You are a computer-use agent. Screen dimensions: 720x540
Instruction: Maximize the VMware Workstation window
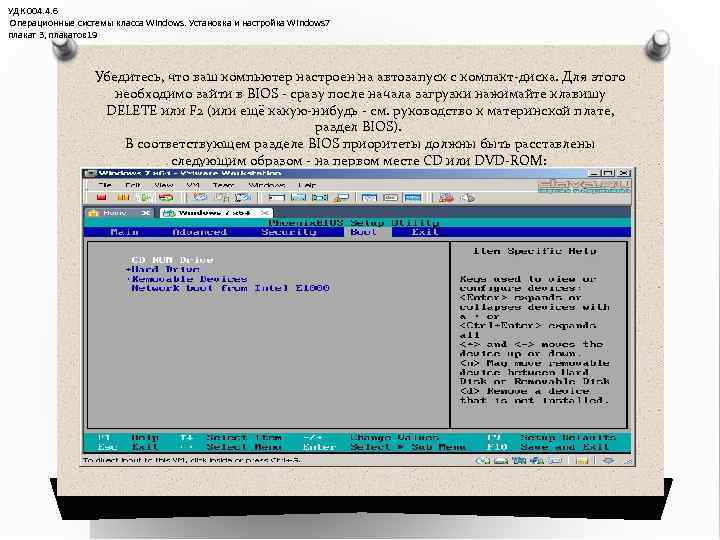pyautogui.click(x=608, y=174)
